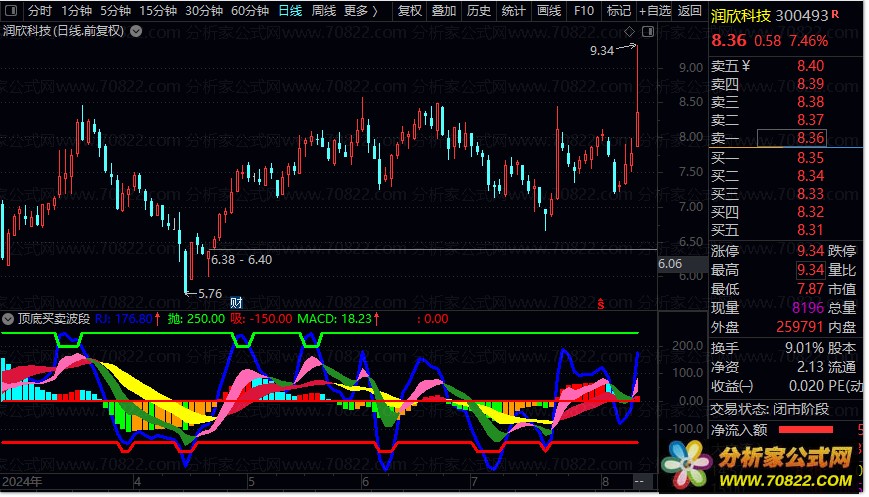Screen dimensions: 869x497
Task: Expand the 更多 periods menu
Action: pyautogui.click(x=361, y=11)
